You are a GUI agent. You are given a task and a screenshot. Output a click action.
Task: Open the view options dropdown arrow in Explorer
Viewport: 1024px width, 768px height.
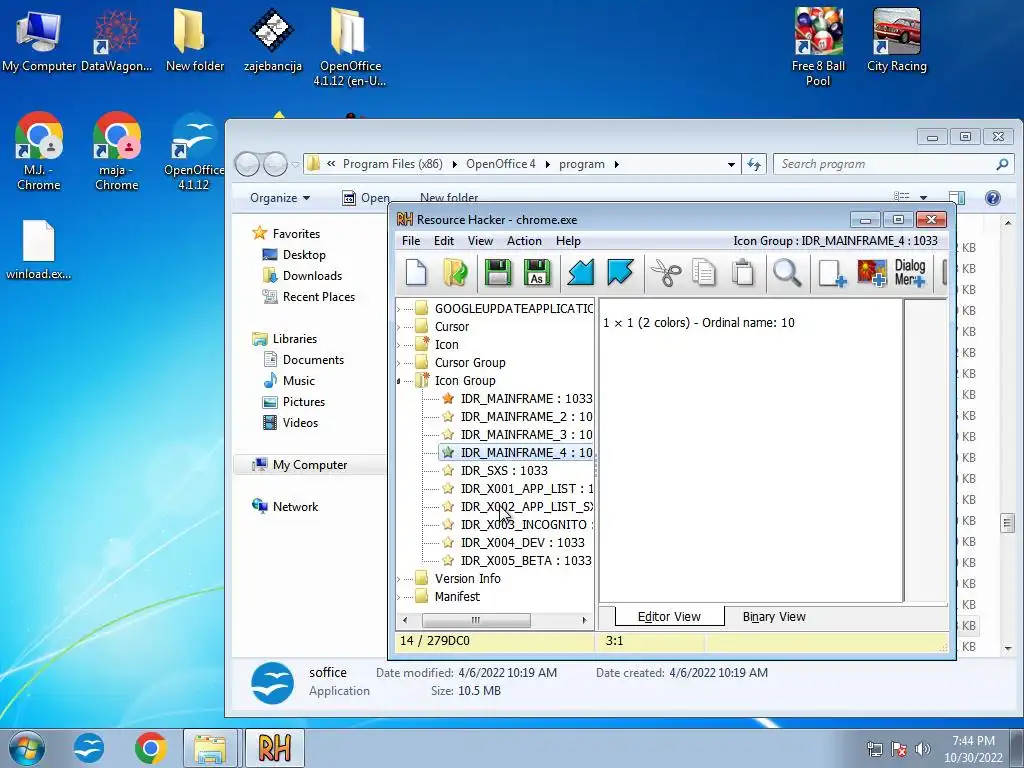tap(923, 197)
